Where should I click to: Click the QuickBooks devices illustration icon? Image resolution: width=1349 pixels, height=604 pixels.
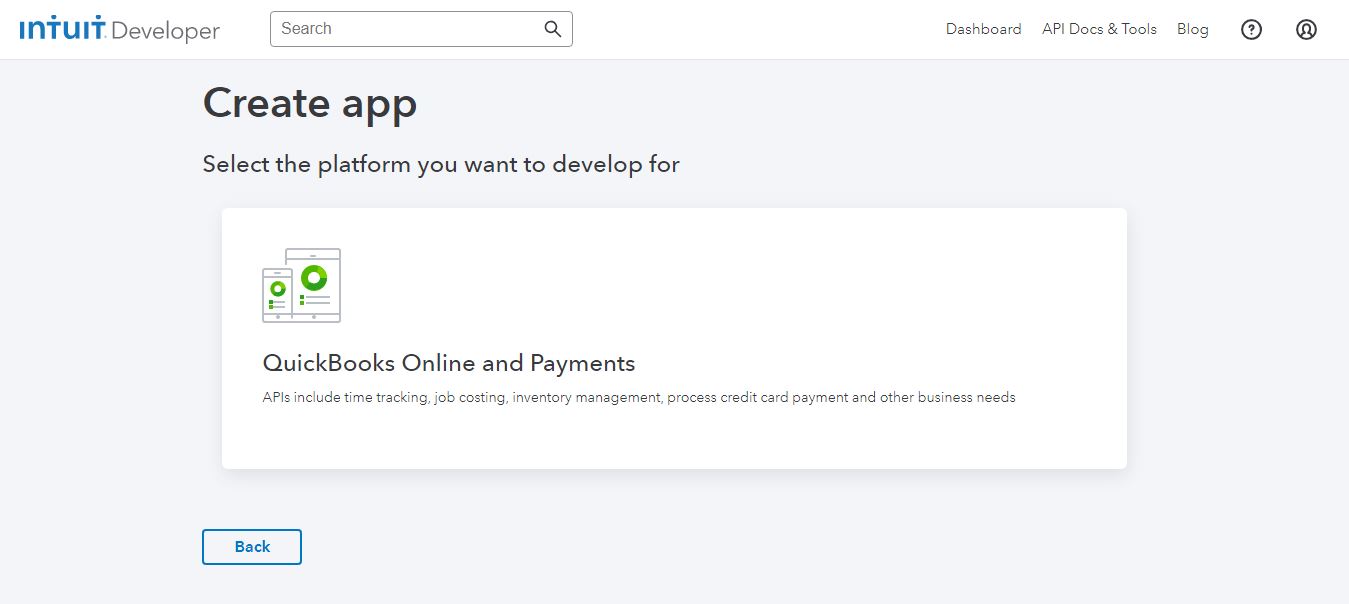point(301,285)
